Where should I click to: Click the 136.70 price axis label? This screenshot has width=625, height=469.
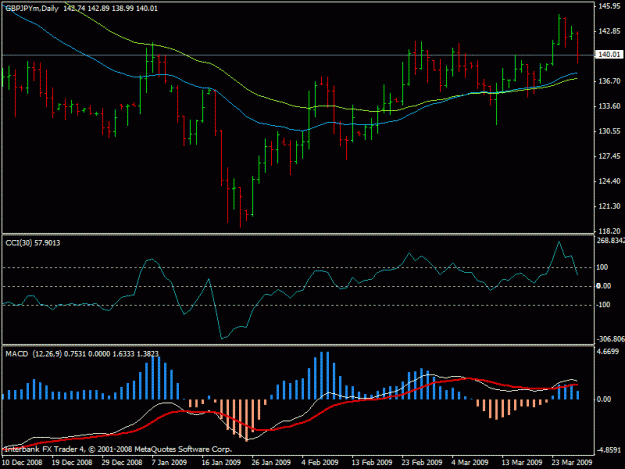(609, 81)
